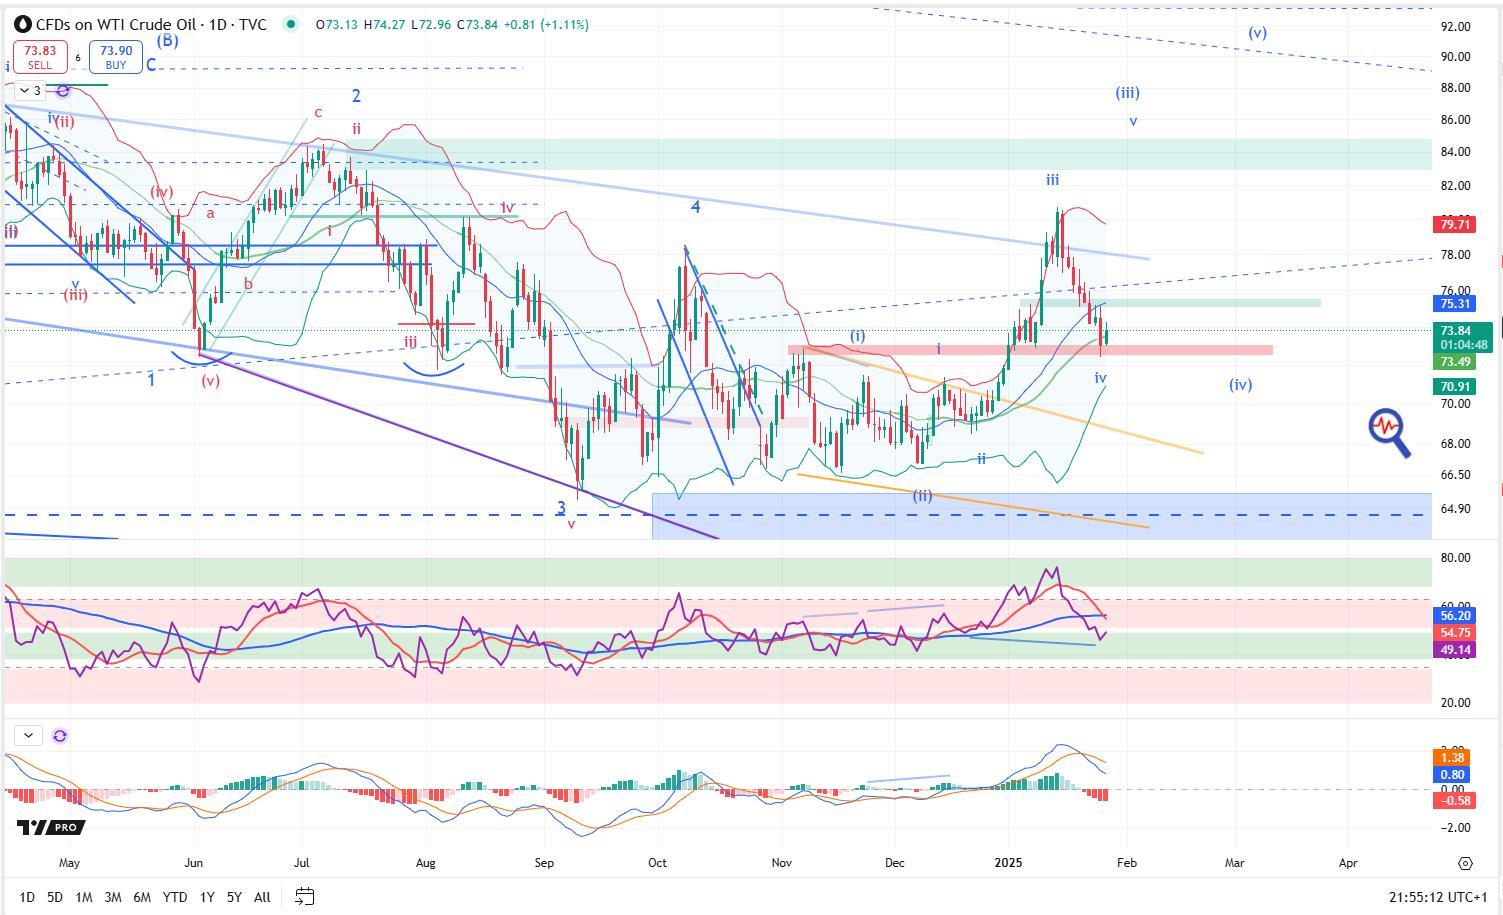Click the red 79.71 price label
Image resolution: width=1503 pixels, height=915 pixels.
(x=1454, y=224)
